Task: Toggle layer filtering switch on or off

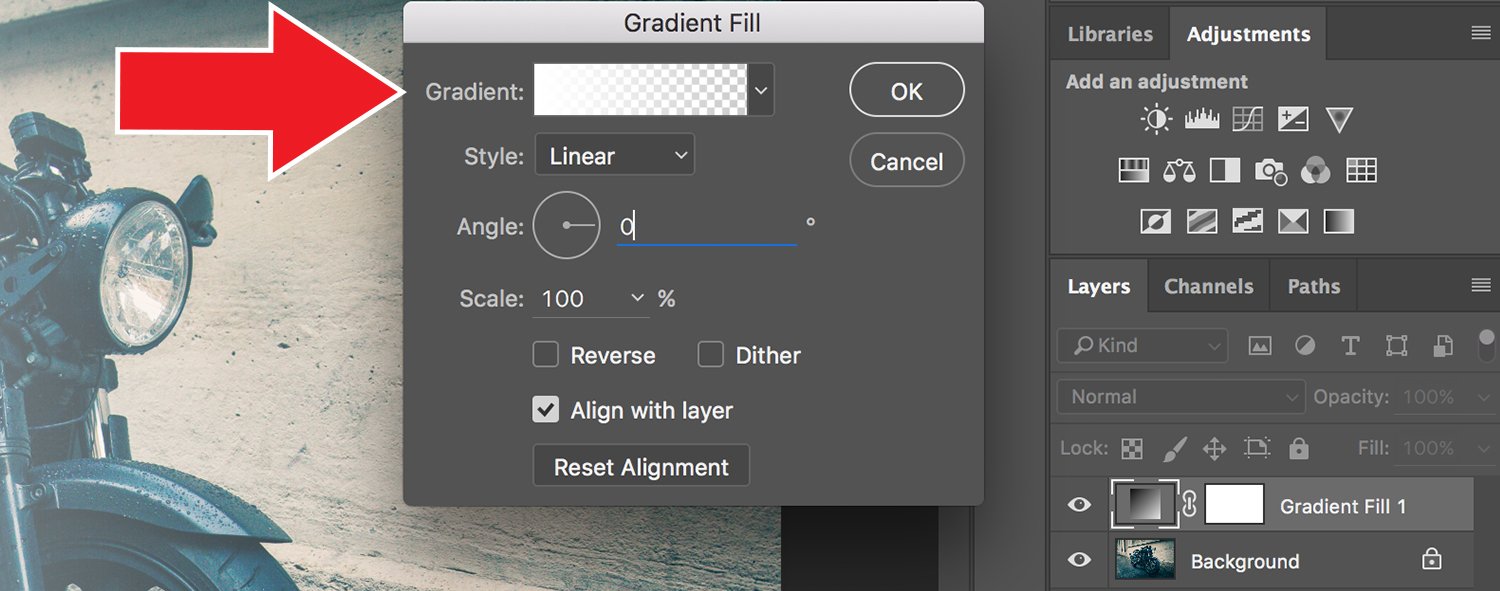Action: point(1485,343)
